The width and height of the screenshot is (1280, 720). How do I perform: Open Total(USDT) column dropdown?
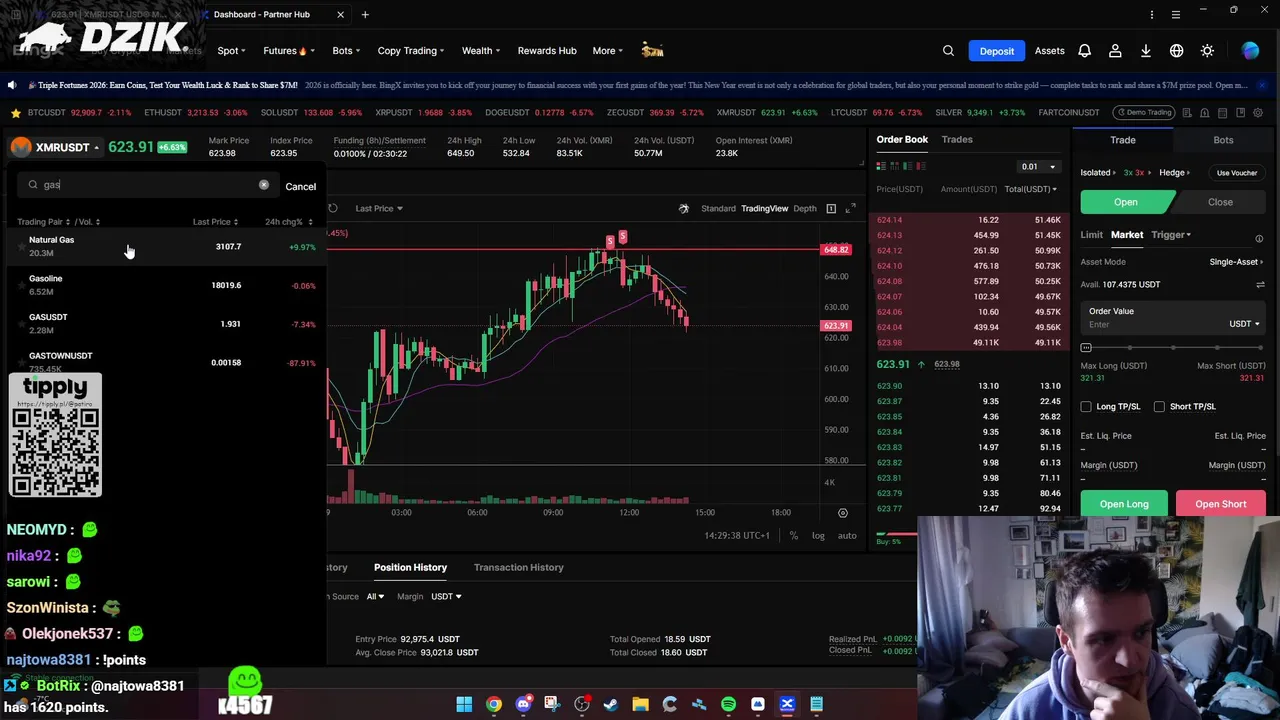(x=1031, y=189)
